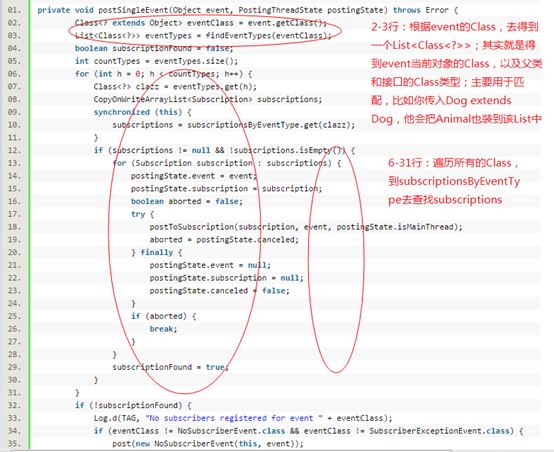
Task: Click line number 09.
Action: click(14, 112)
